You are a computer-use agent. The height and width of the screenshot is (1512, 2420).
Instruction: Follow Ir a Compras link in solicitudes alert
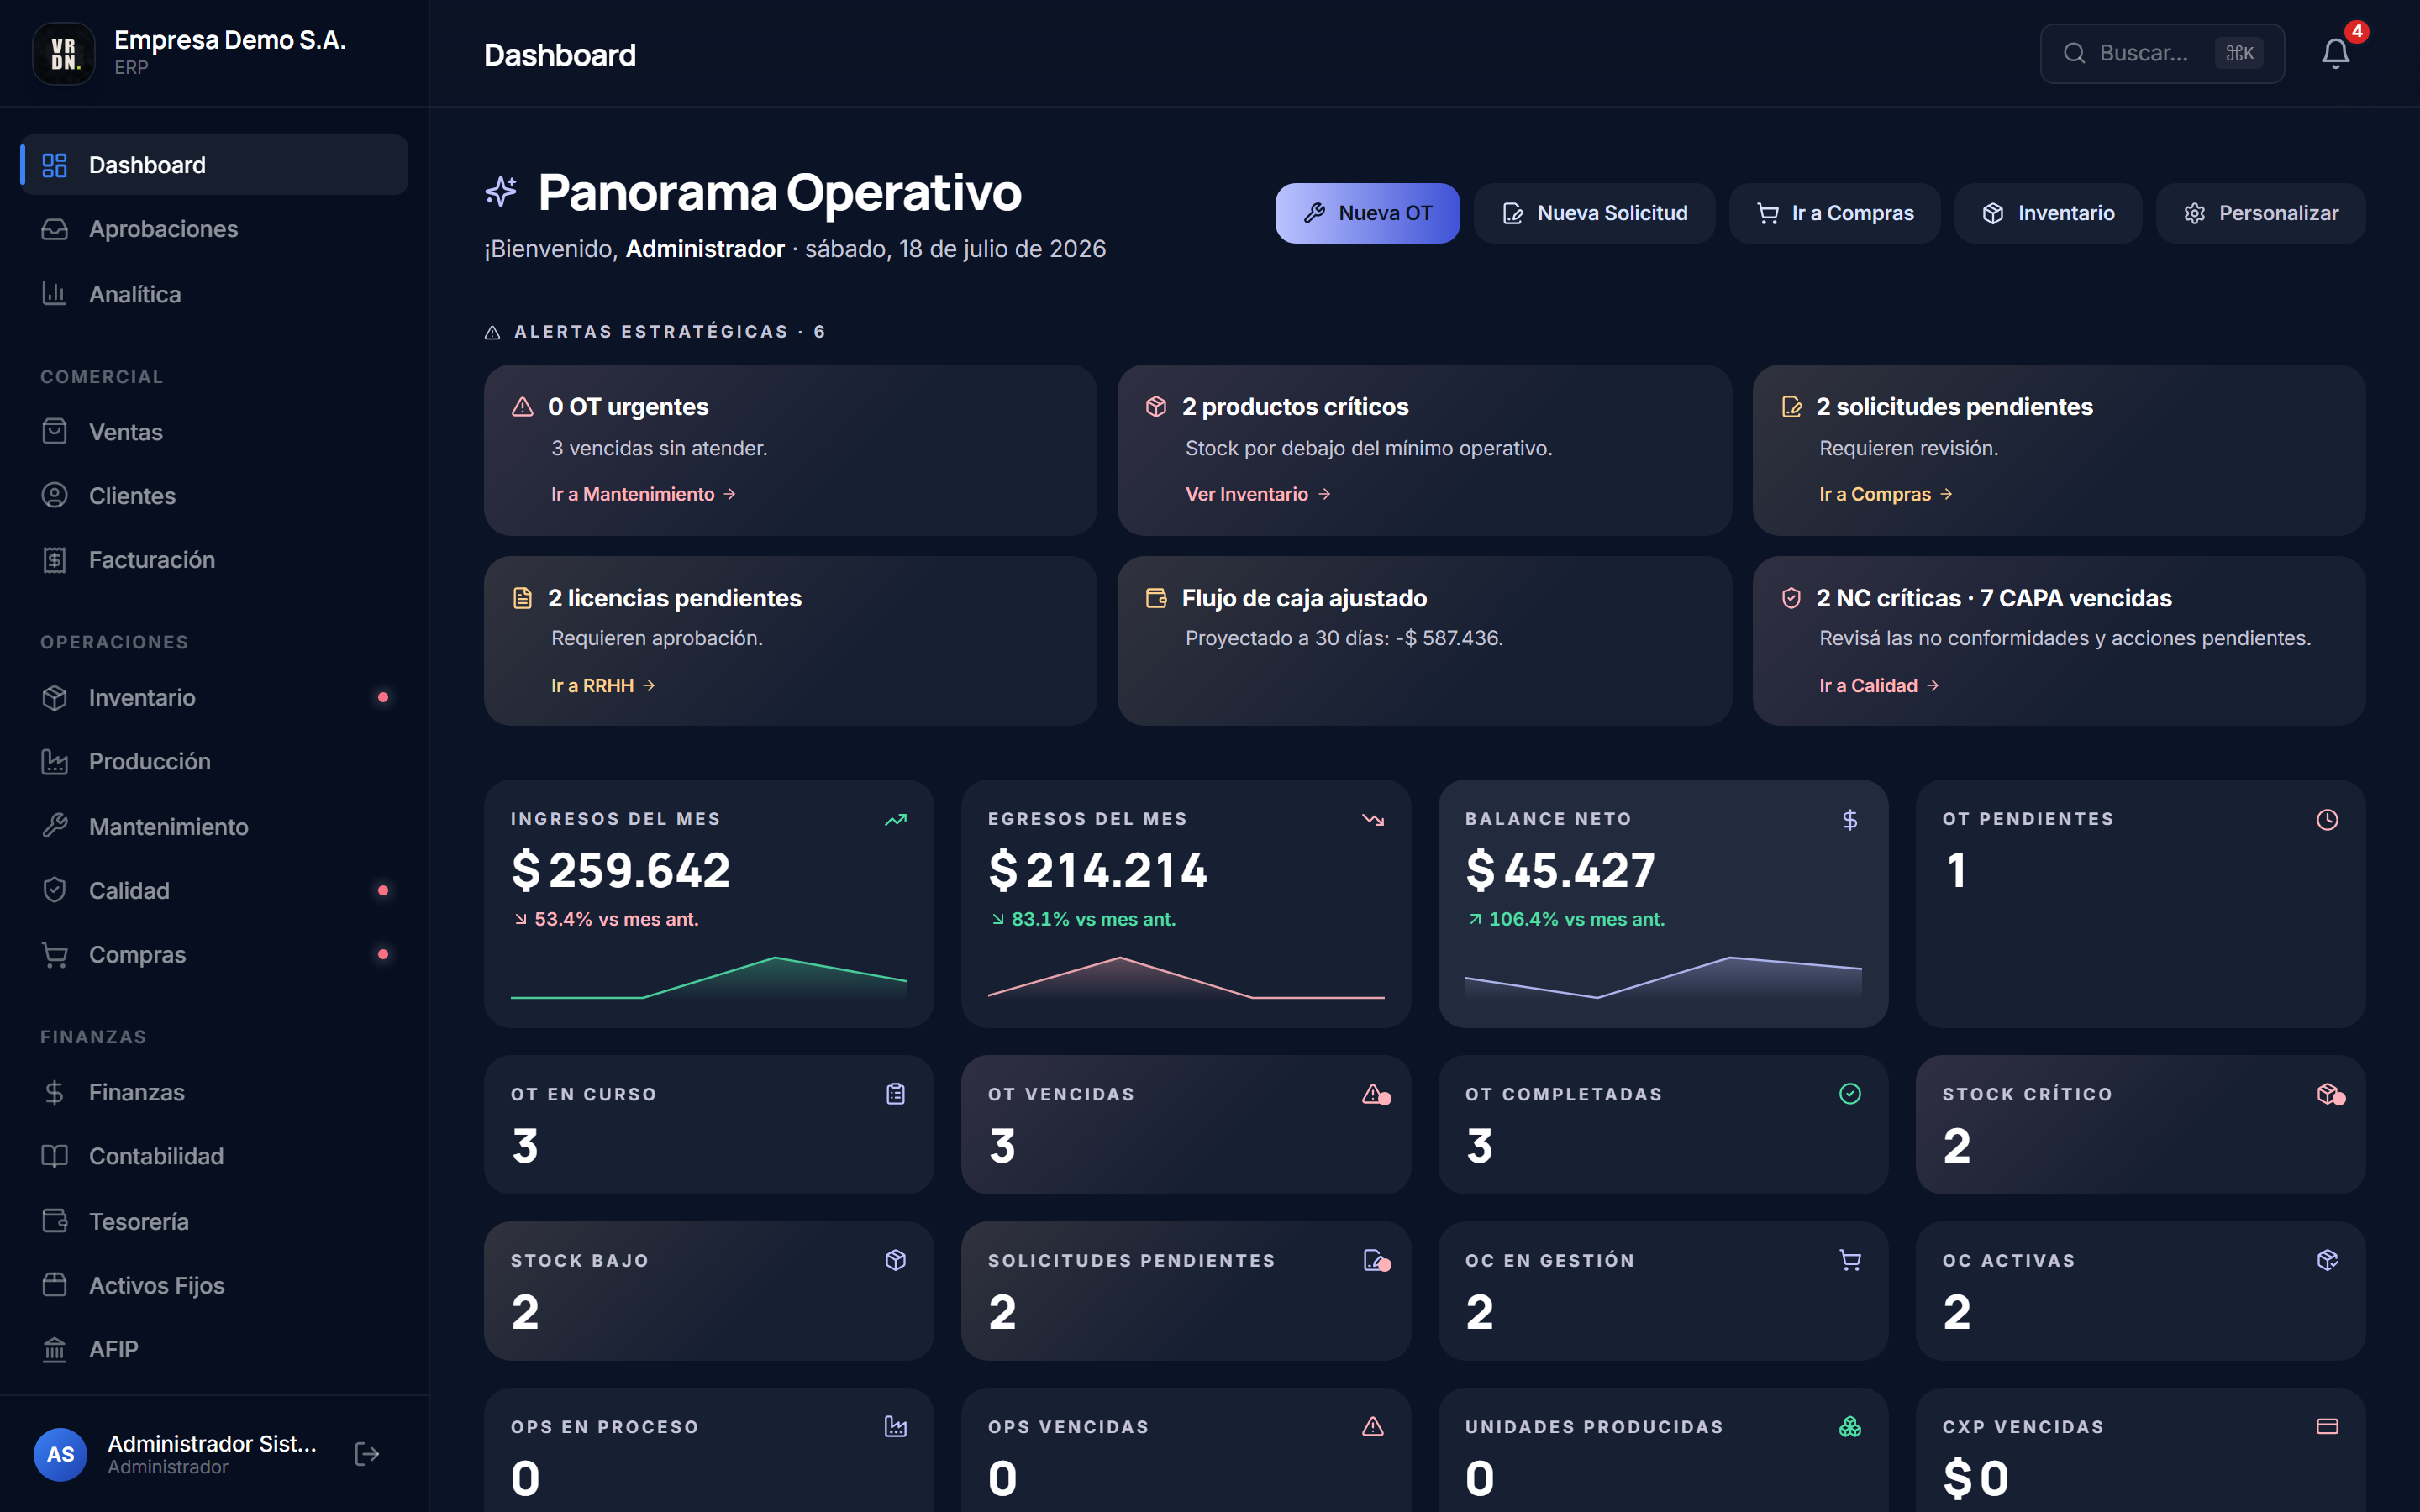1885,494
